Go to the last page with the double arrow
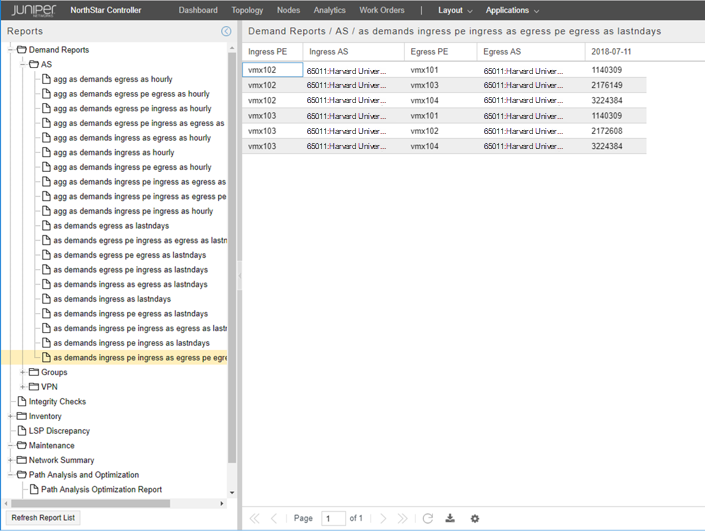 click(x=403, y=518)
